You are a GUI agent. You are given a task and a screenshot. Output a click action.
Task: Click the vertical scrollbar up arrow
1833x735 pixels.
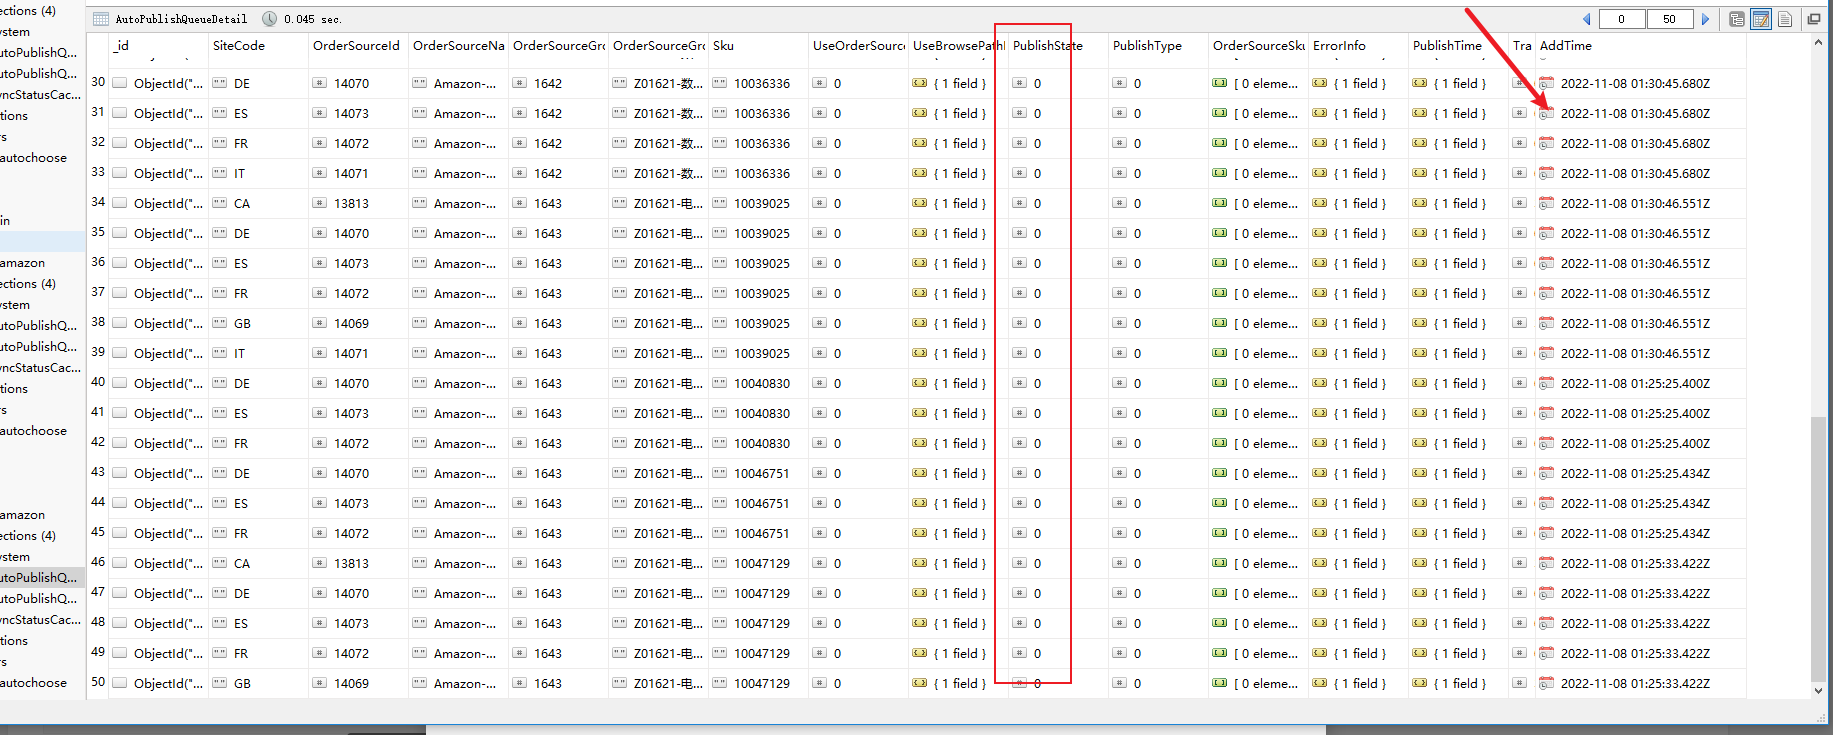tap(1818, 43)
